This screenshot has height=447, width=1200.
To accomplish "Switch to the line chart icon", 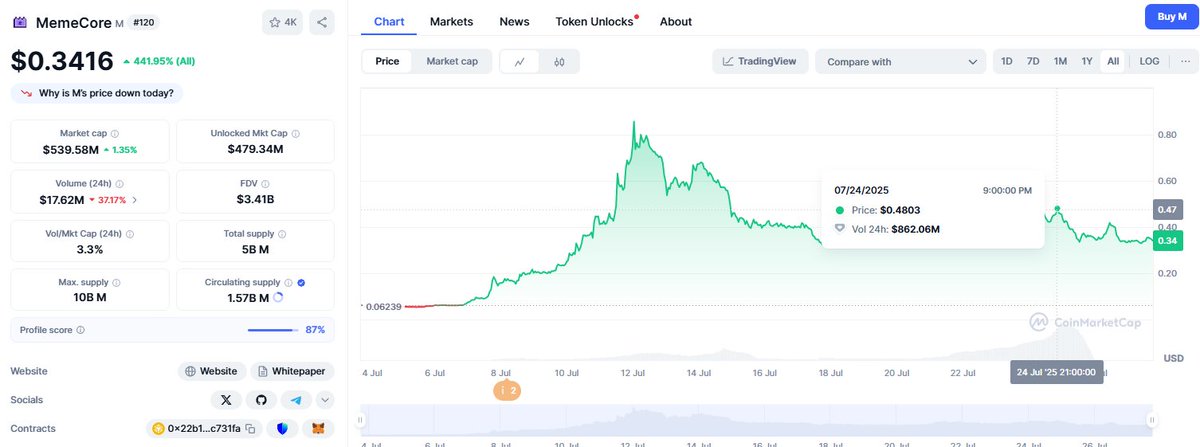I will 520,61.
